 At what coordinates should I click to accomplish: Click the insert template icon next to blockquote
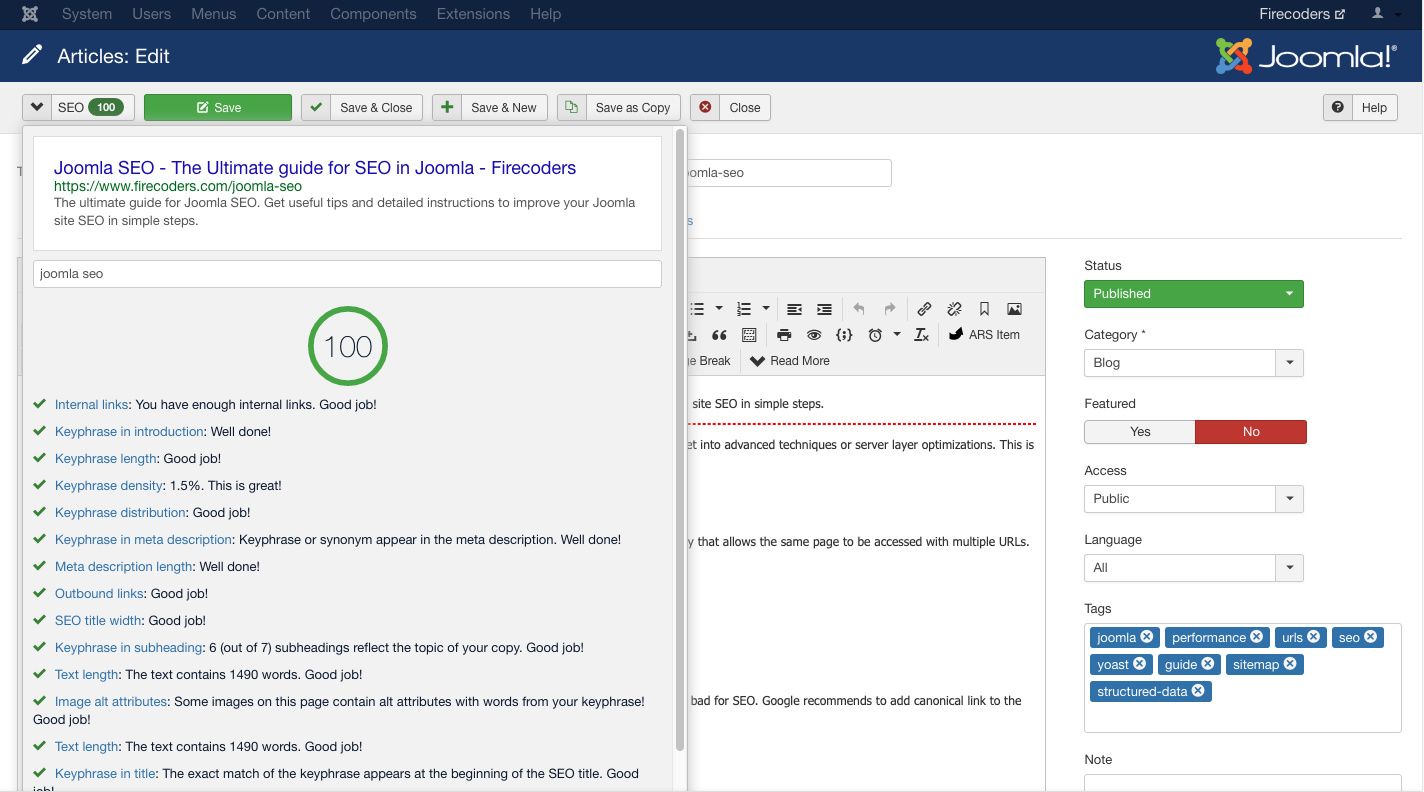coord(749,335)
